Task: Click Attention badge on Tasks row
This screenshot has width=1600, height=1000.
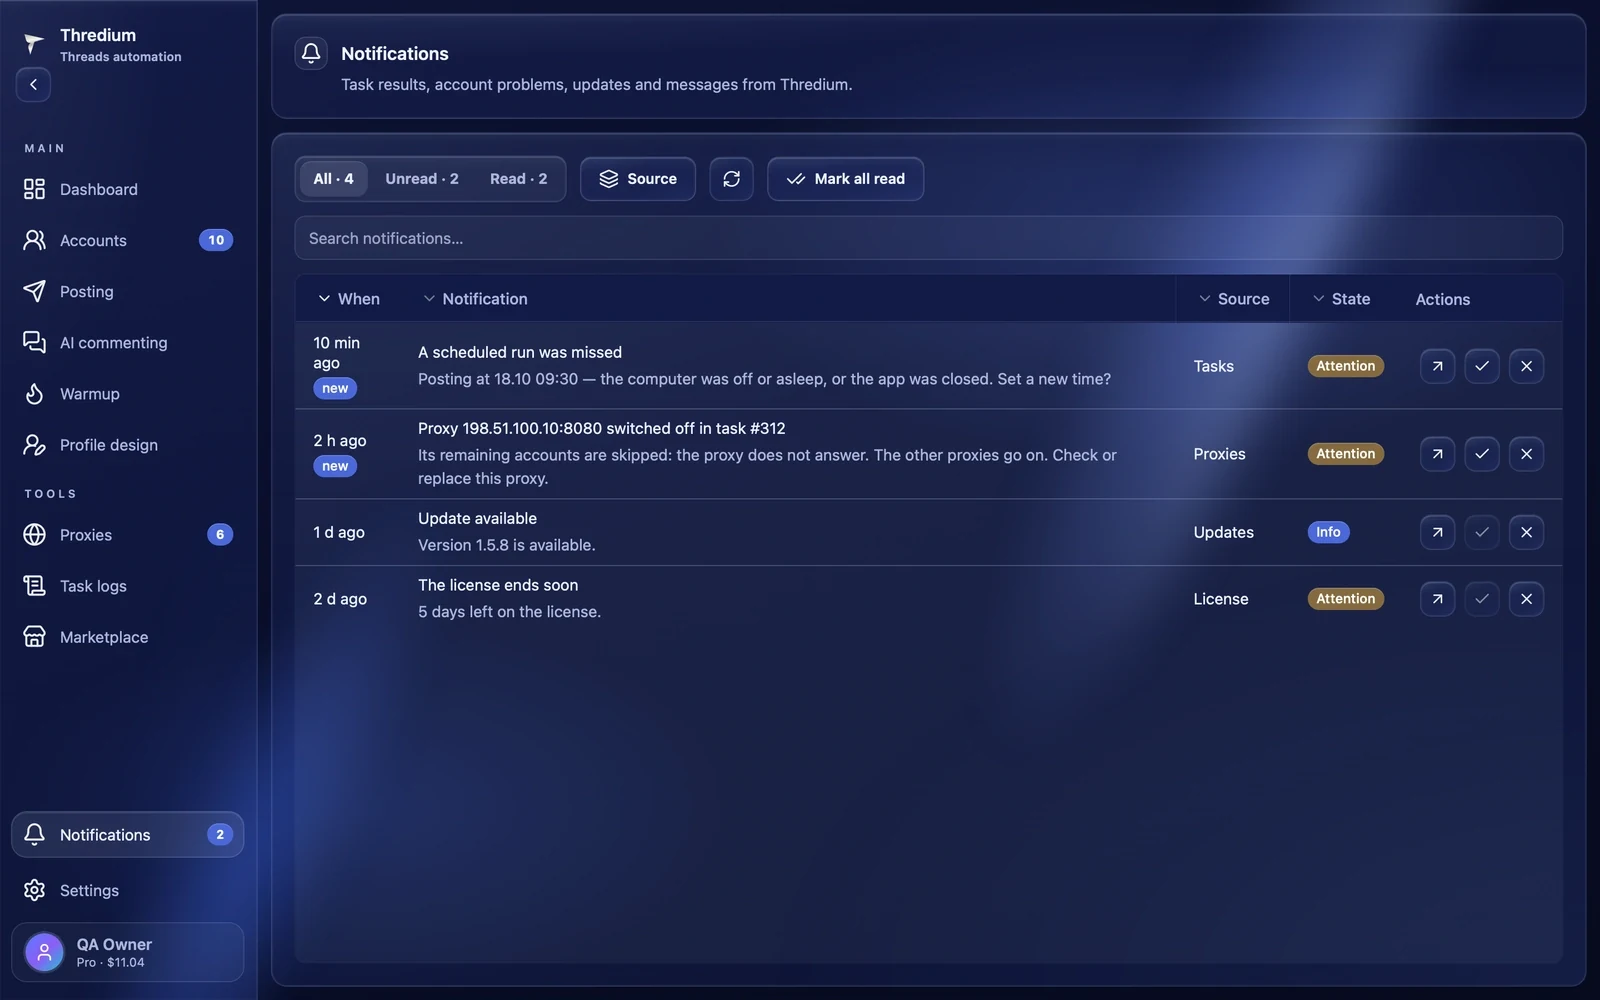Action: tap(1346, 366)
